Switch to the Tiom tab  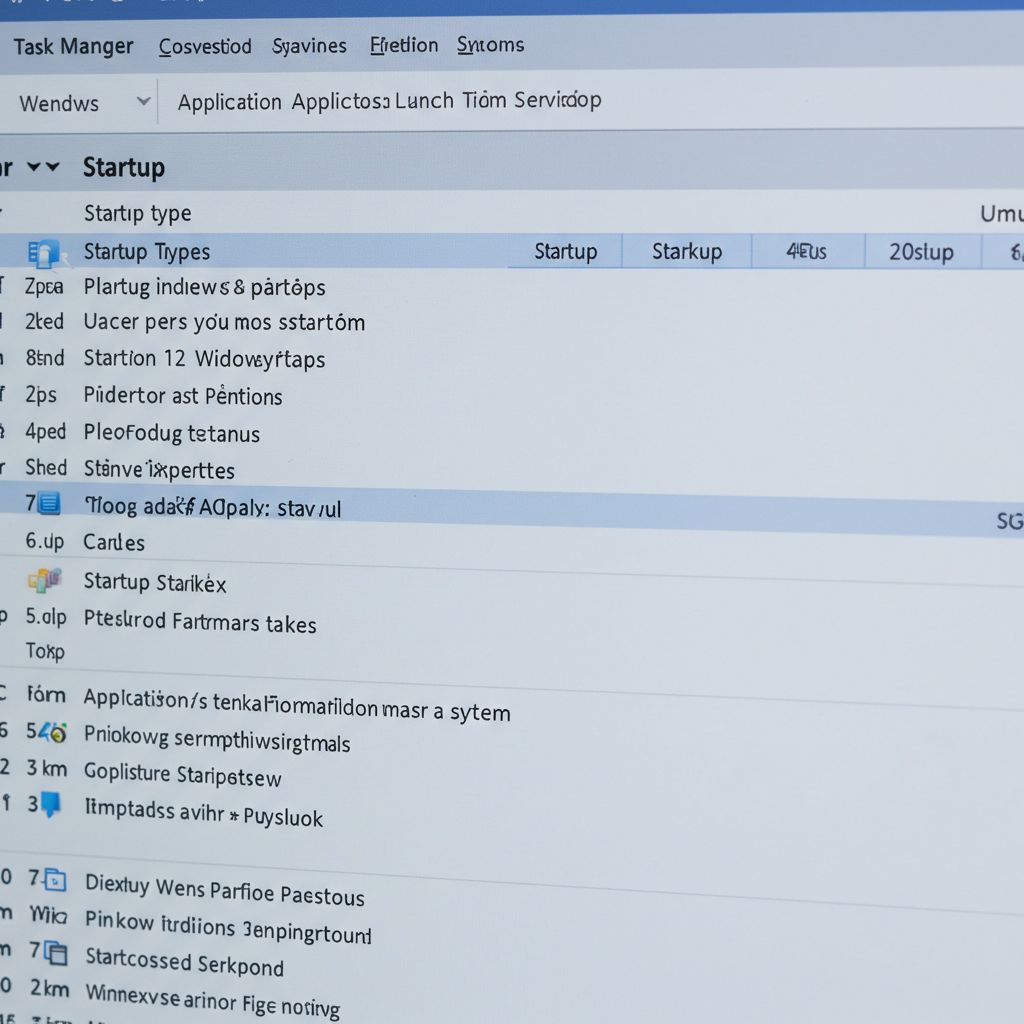(484, 100)
